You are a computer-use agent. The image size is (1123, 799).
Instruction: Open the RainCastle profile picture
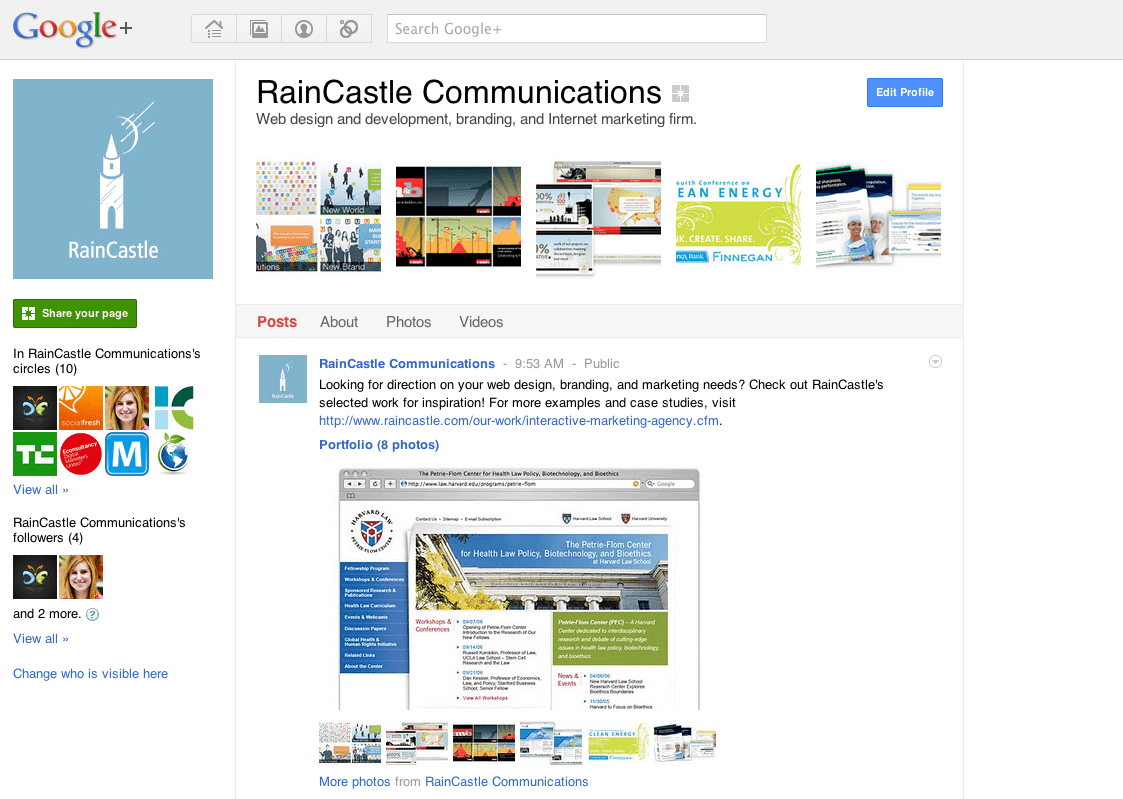113,179
